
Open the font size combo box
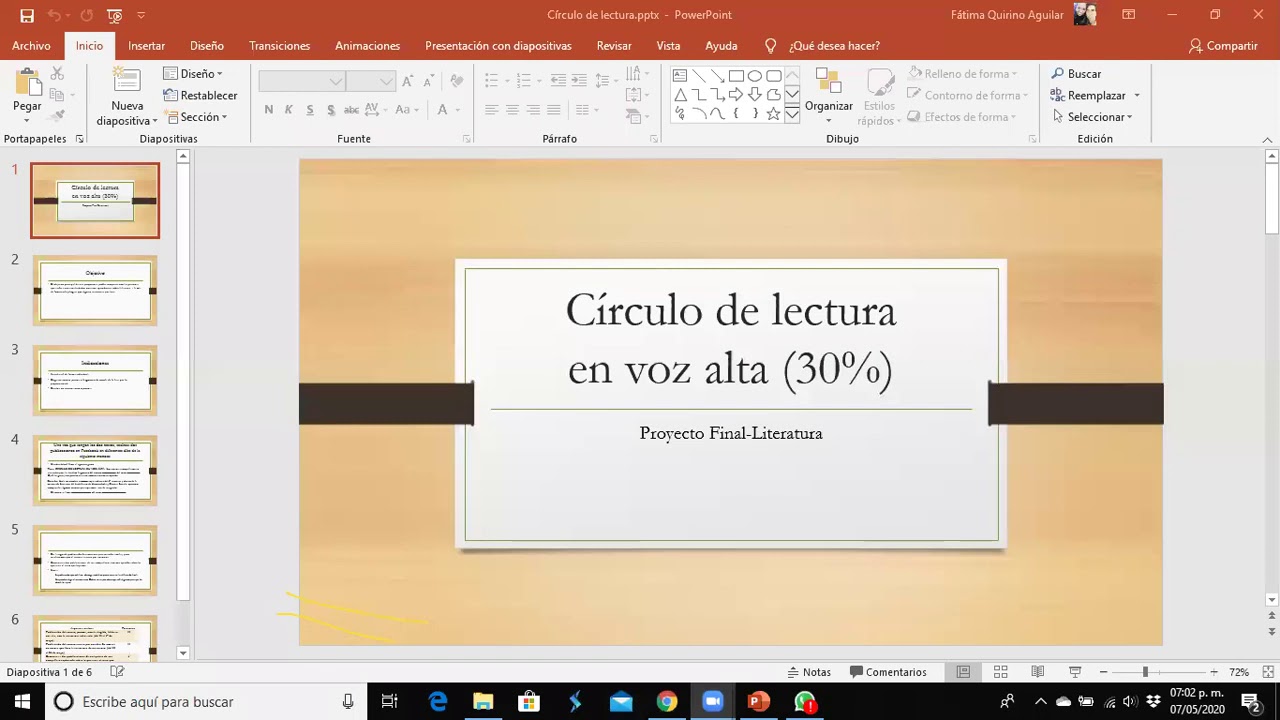(x=373, y=81)
